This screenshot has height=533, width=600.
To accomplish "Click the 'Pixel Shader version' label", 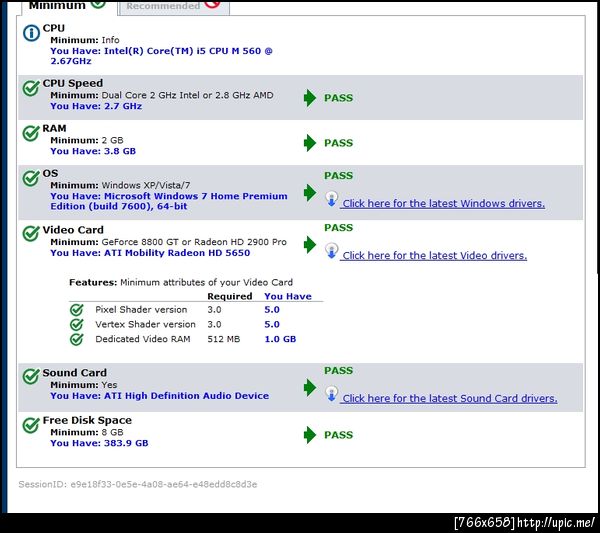I will coord(141,310).
